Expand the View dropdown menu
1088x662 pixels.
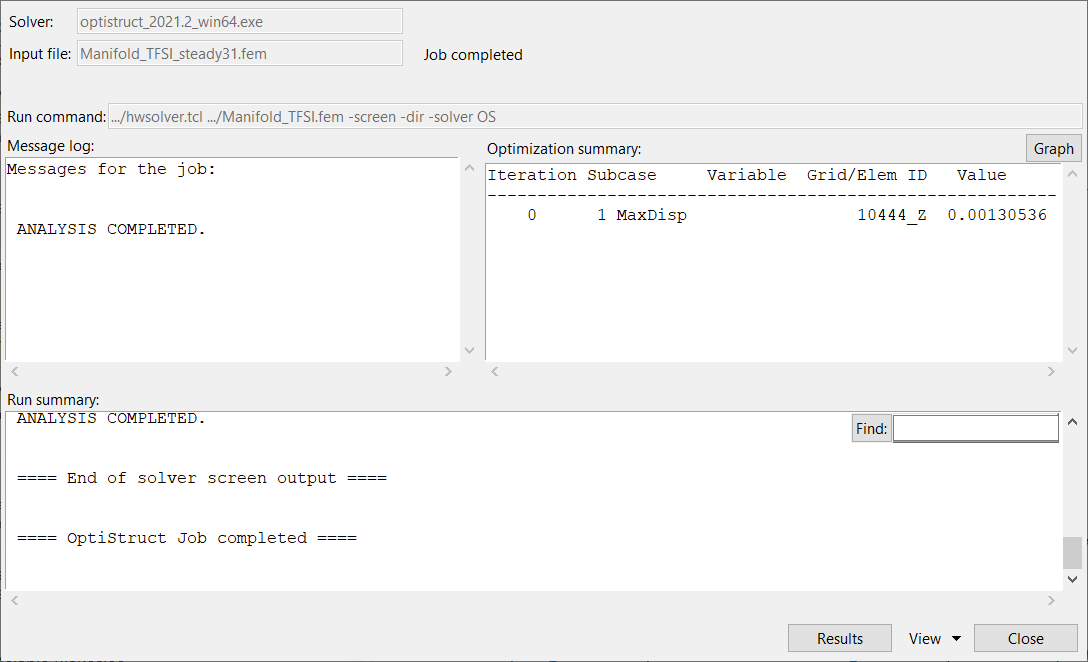[934, 638]
